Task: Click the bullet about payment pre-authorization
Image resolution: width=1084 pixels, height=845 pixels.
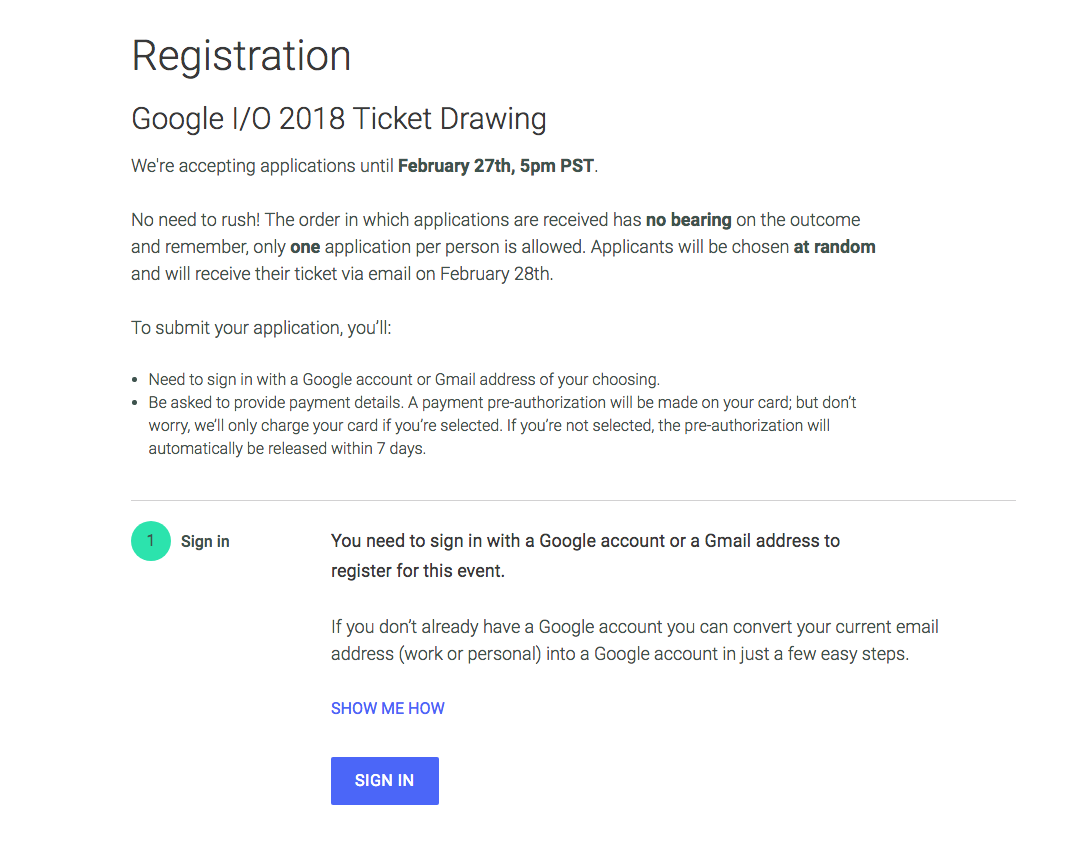Action: [490, 425]
